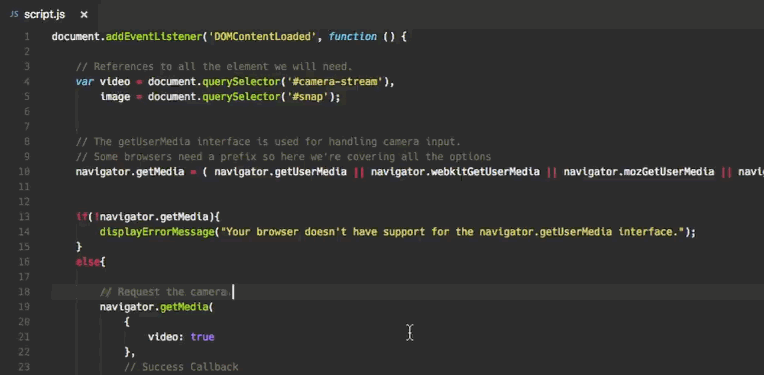Click navigator.mozGetUserMedia on line 10
764x375 pixels.
639,171
